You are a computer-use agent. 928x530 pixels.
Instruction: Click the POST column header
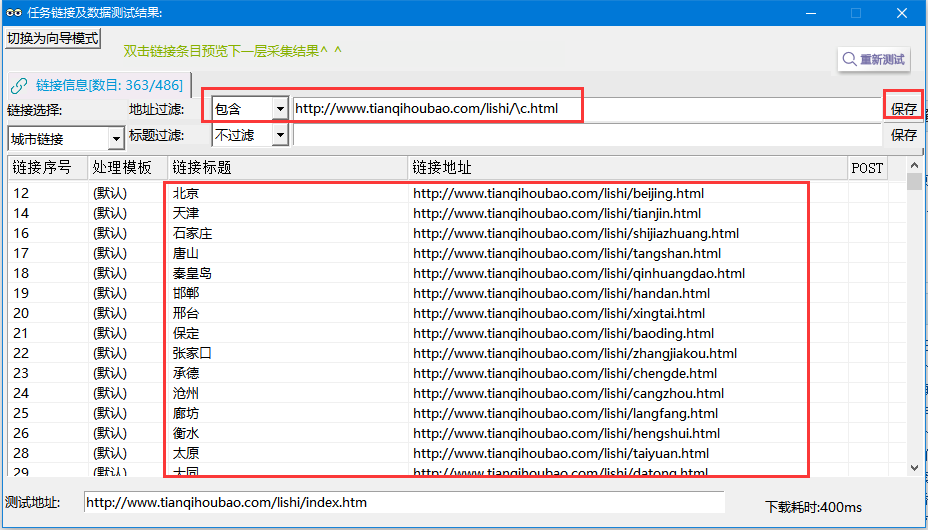[x=867, y=168]
